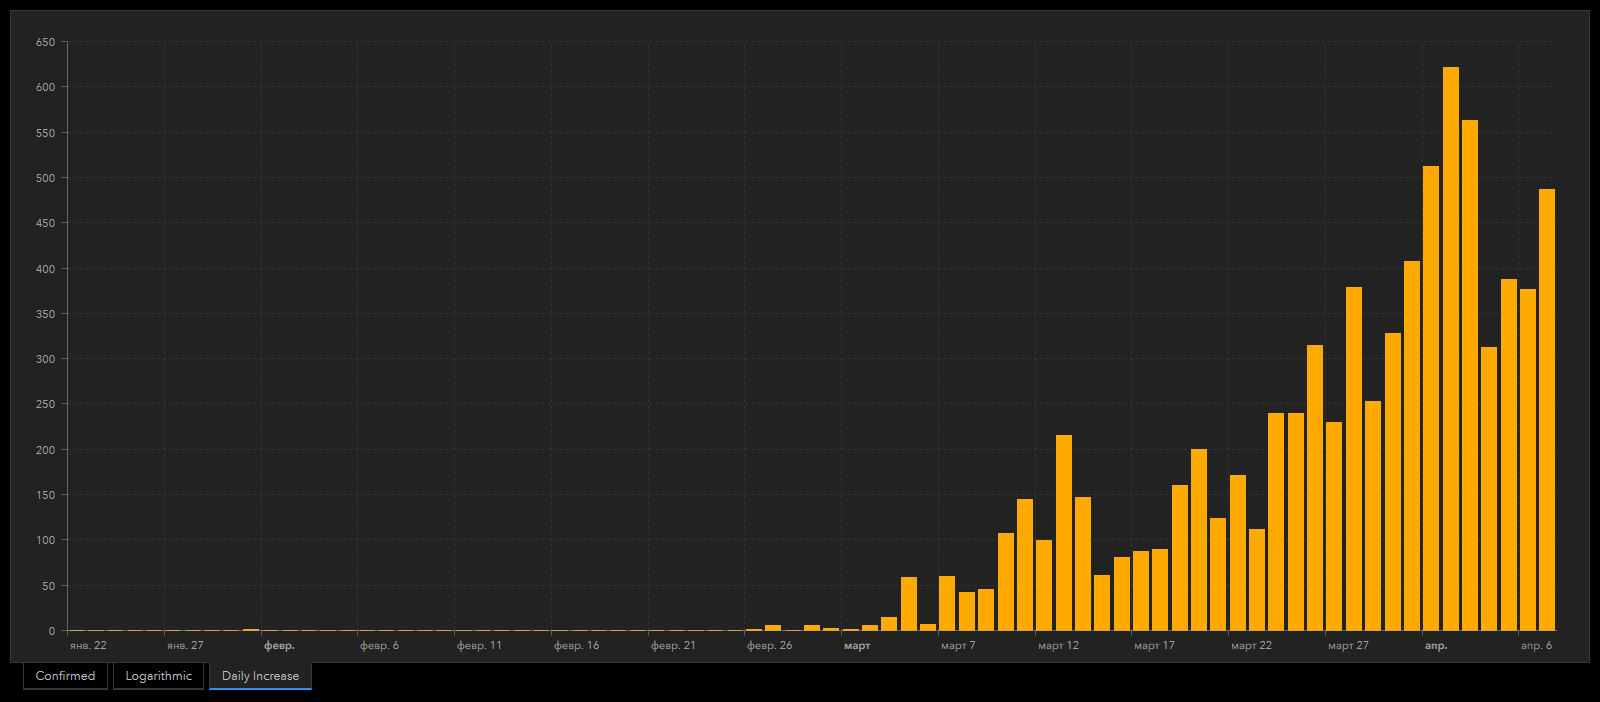Screen dimensions: 1600x702
Task: Click the y-axis value 450
Action: click(45, 223)
